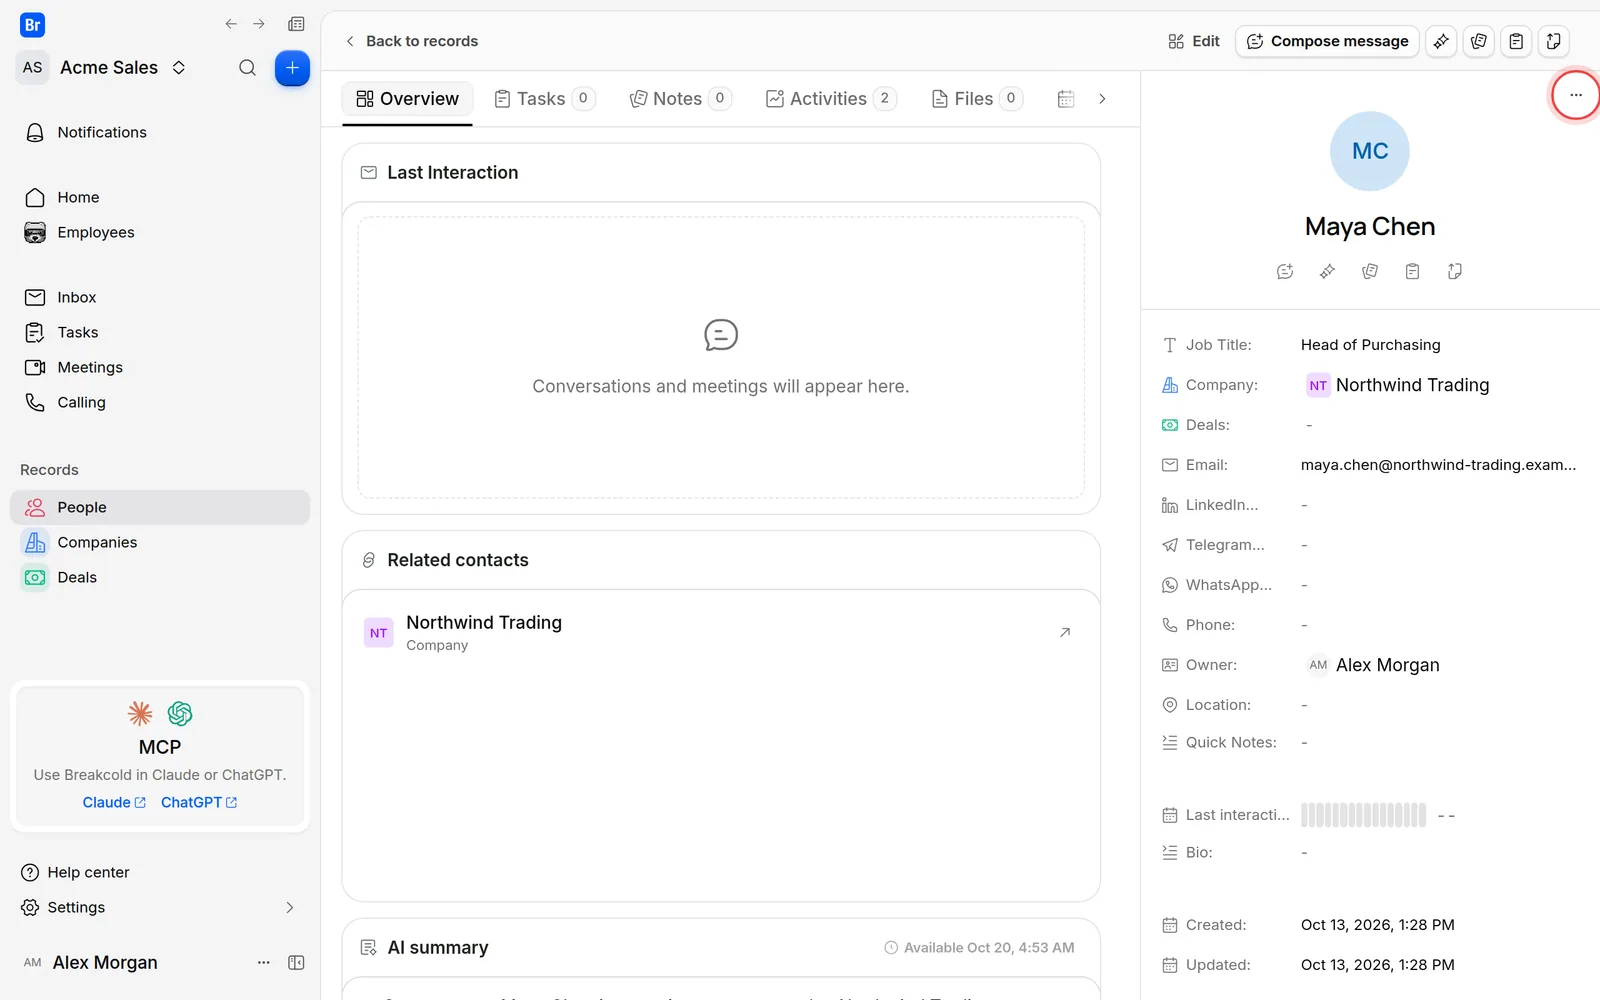The height and width of the screenshot is (1000, 1600).
Task: Switch to the Notes tab
Action: click(680, 99)
